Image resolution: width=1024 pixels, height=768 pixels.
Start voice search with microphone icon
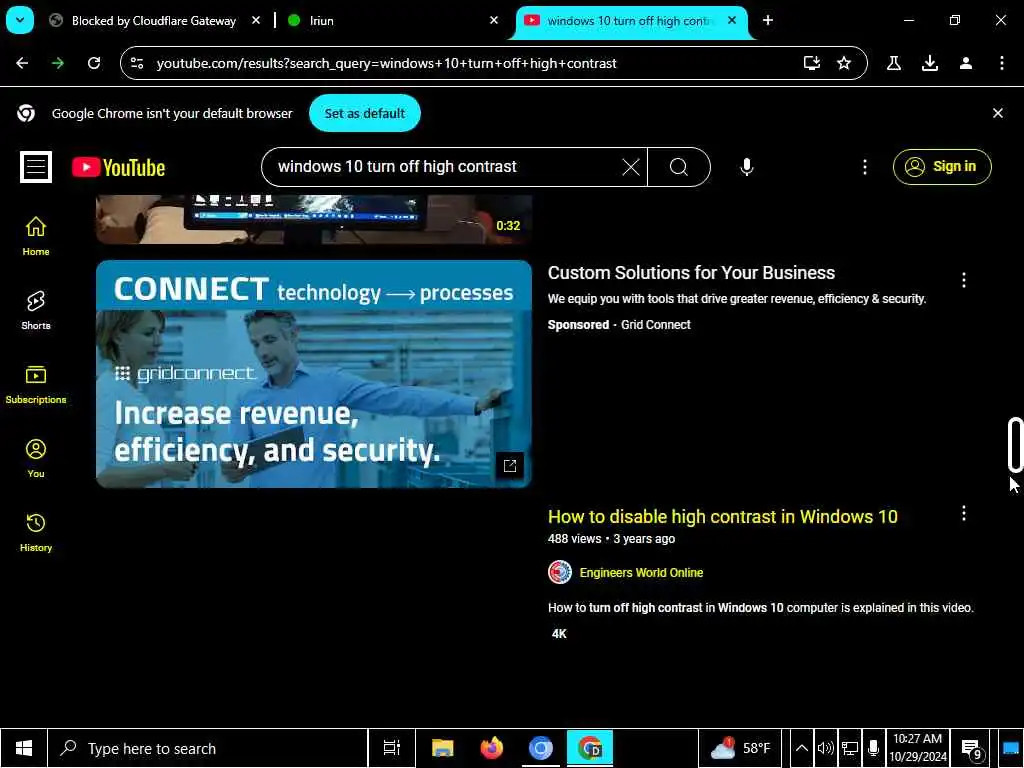click(746, 167)
